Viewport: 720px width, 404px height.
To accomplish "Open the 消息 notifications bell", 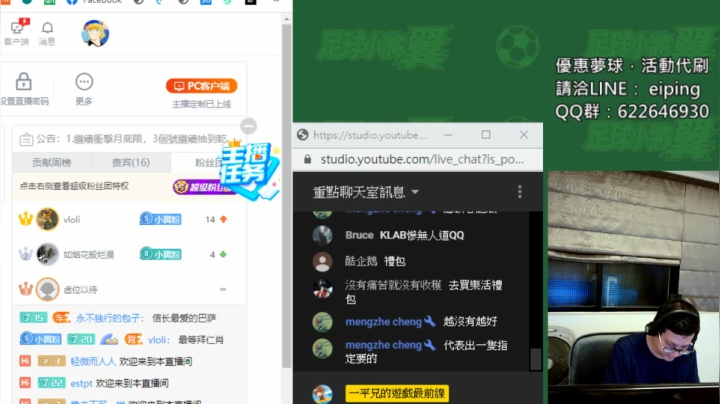I will point(47,33).
